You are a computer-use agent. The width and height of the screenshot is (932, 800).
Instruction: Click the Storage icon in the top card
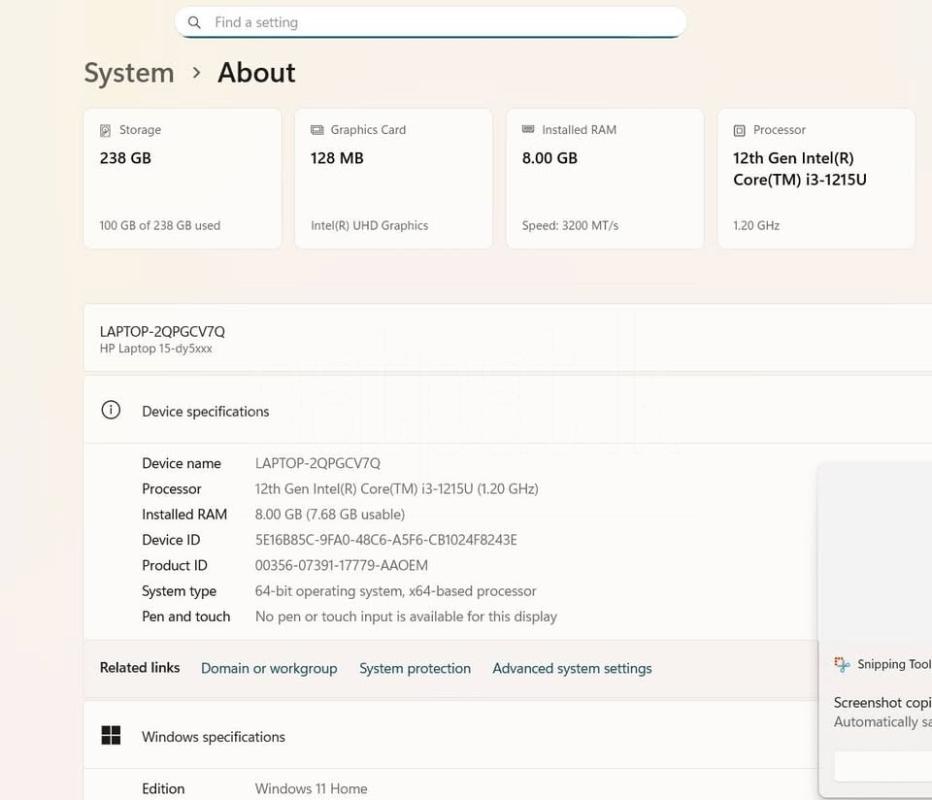(x=105, y=130)
